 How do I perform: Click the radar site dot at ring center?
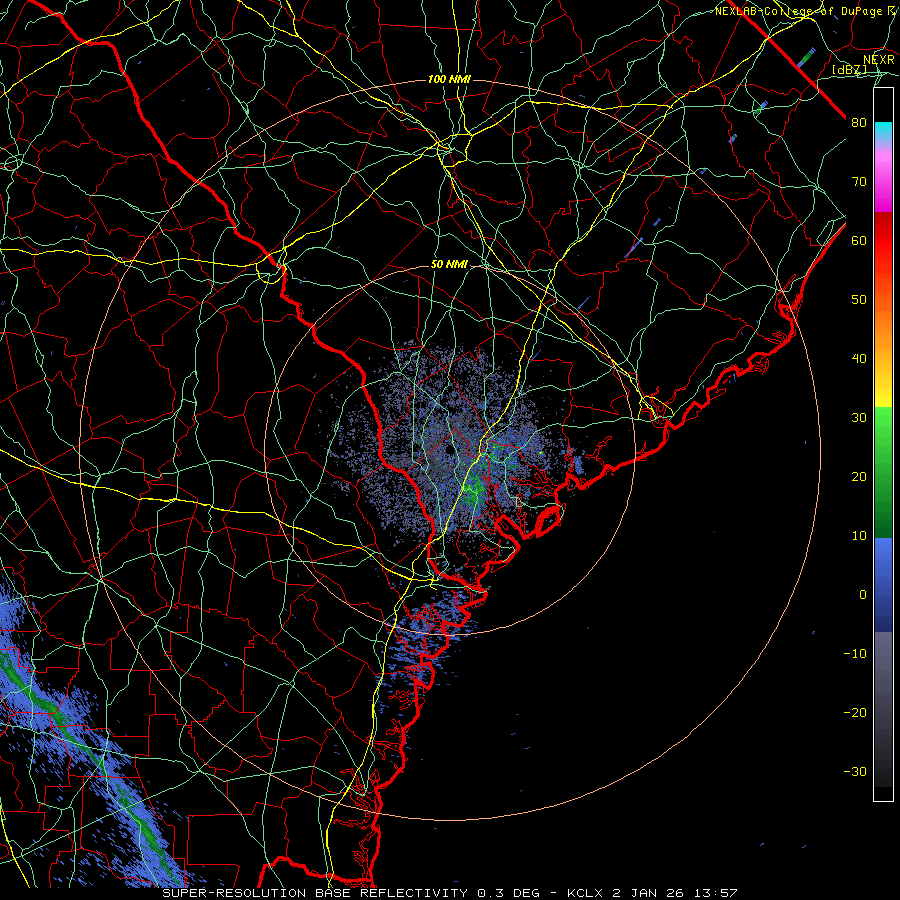pyautogui.click(x=448, y=450)
